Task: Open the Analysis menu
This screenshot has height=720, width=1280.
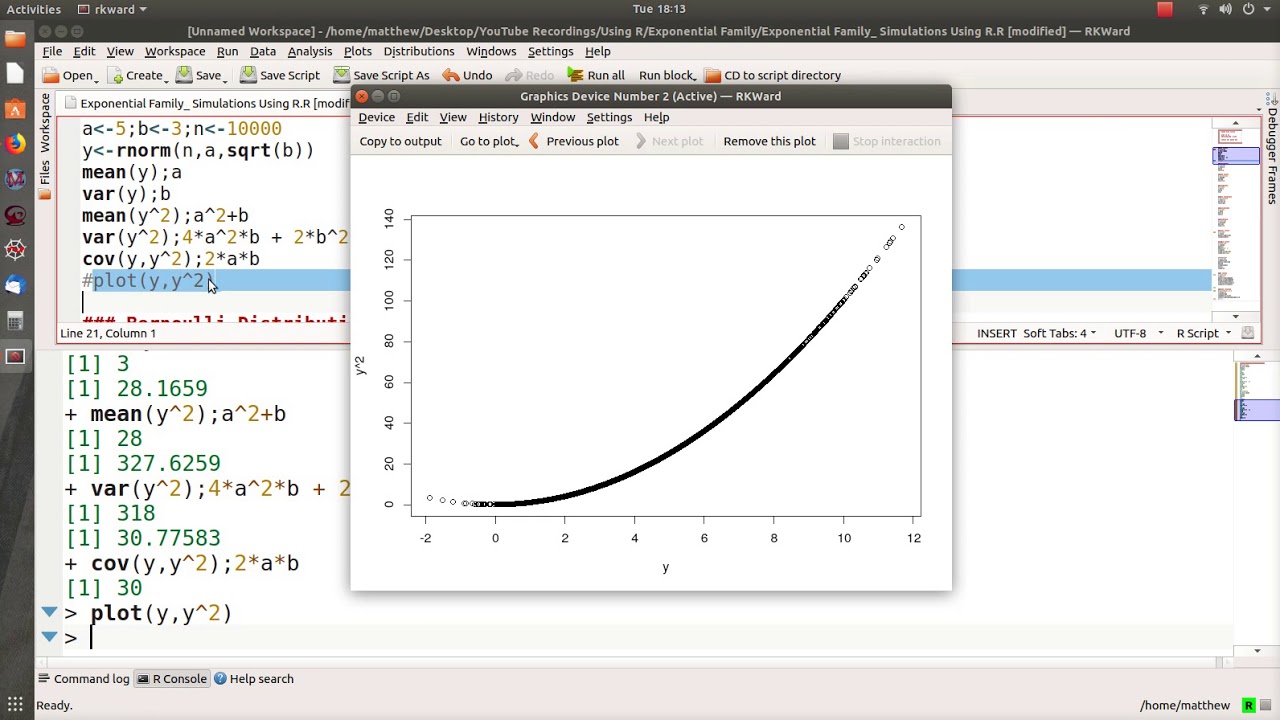Action: point(310,51)
